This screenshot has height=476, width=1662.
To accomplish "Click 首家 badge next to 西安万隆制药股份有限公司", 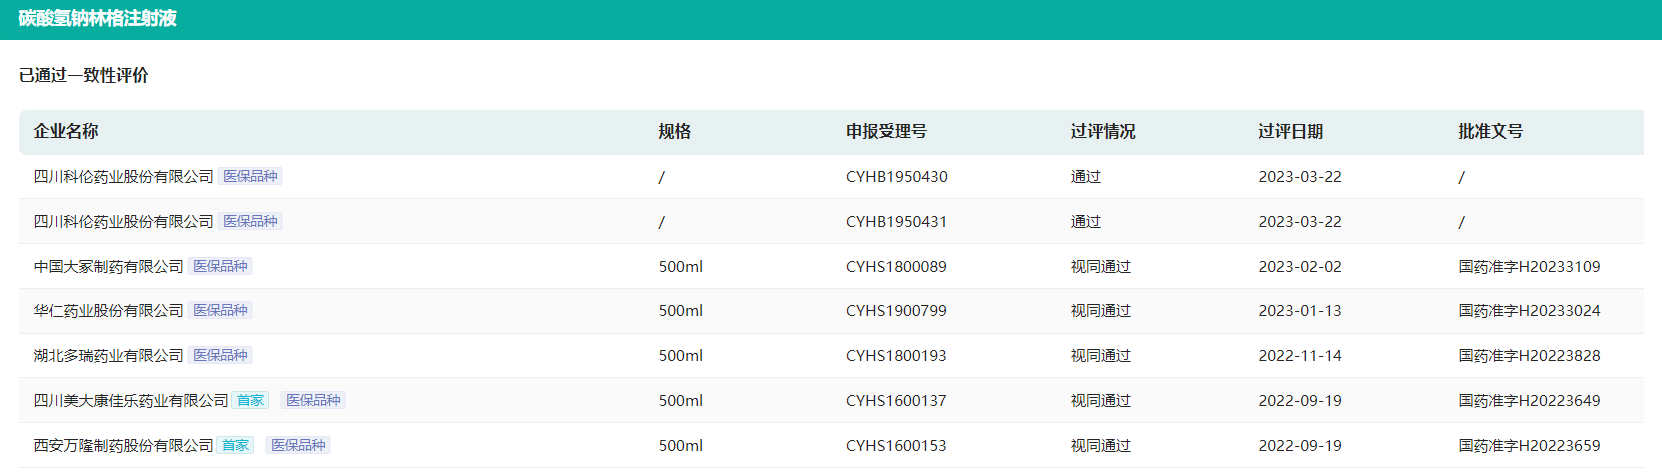I will [x=235, y=445].
